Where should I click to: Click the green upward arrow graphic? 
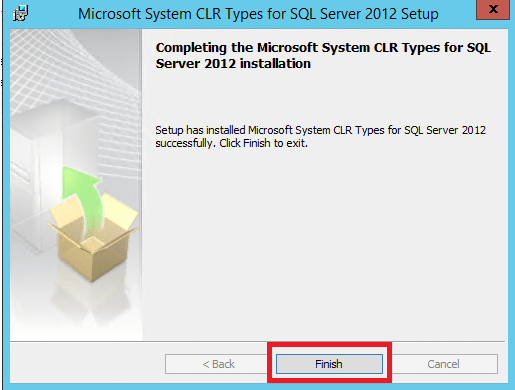pyautogui.click(x=81, y=198)
